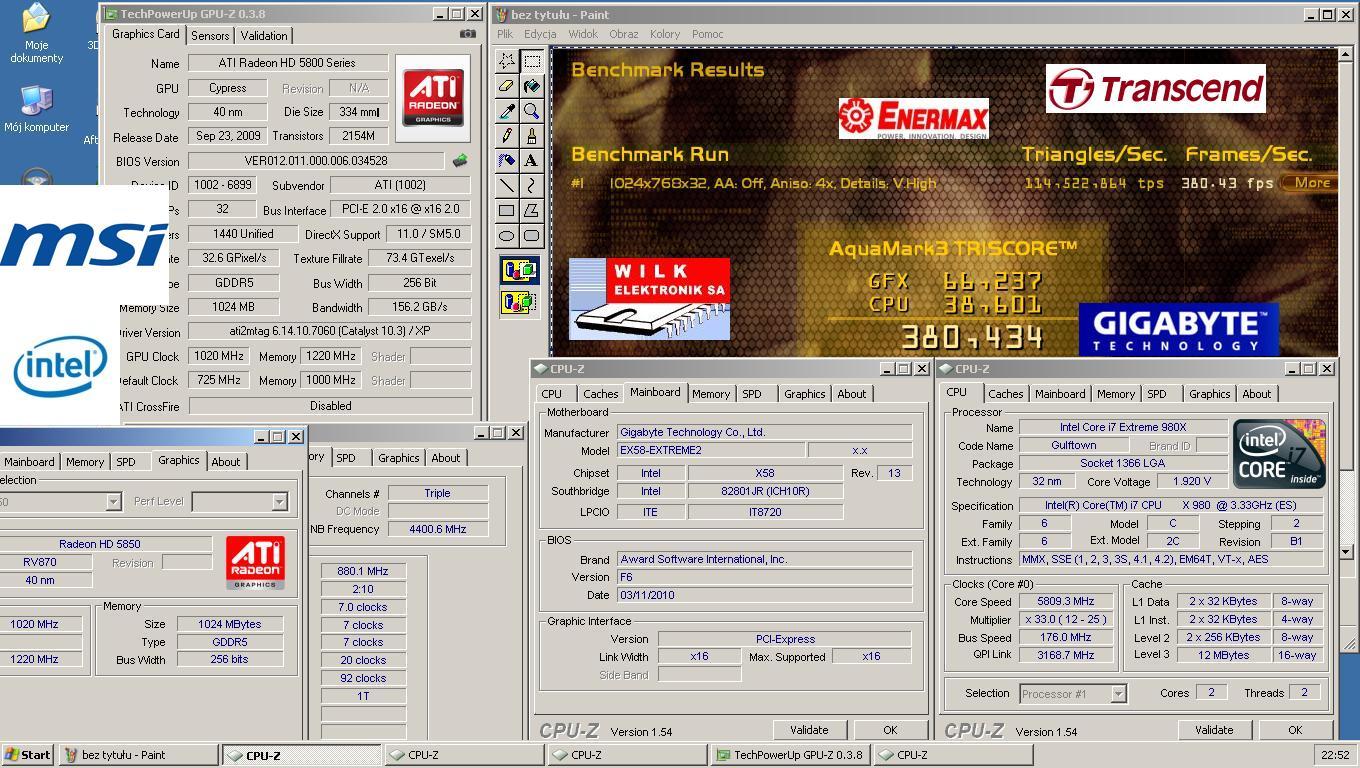Click the BIOS save chip icon in GPU-Z

pos(460,160)
